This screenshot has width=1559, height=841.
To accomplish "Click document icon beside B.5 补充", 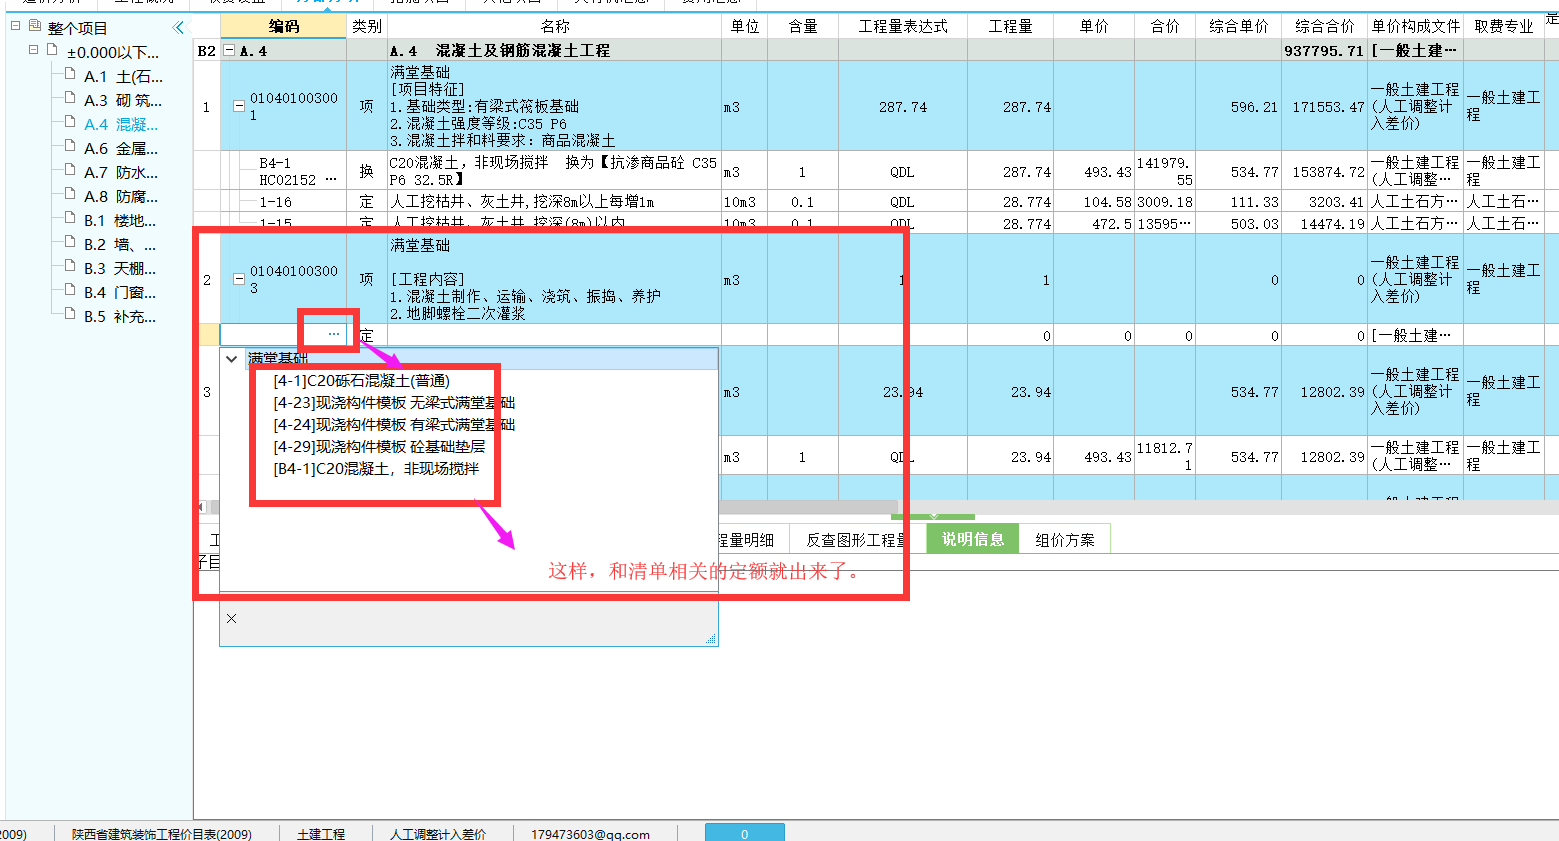I will (x=70, y=315).
